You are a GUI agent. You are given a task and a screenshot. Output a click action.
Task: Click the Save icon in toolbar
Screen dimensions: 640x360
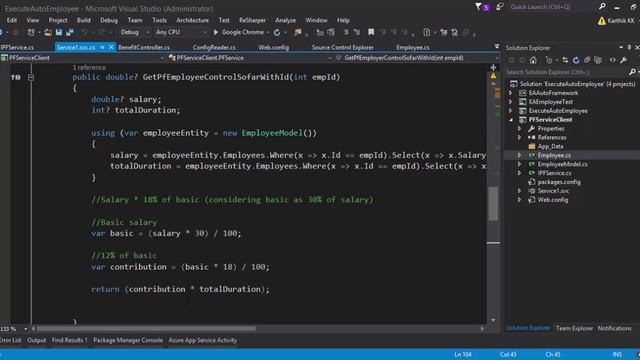[59, 32]
